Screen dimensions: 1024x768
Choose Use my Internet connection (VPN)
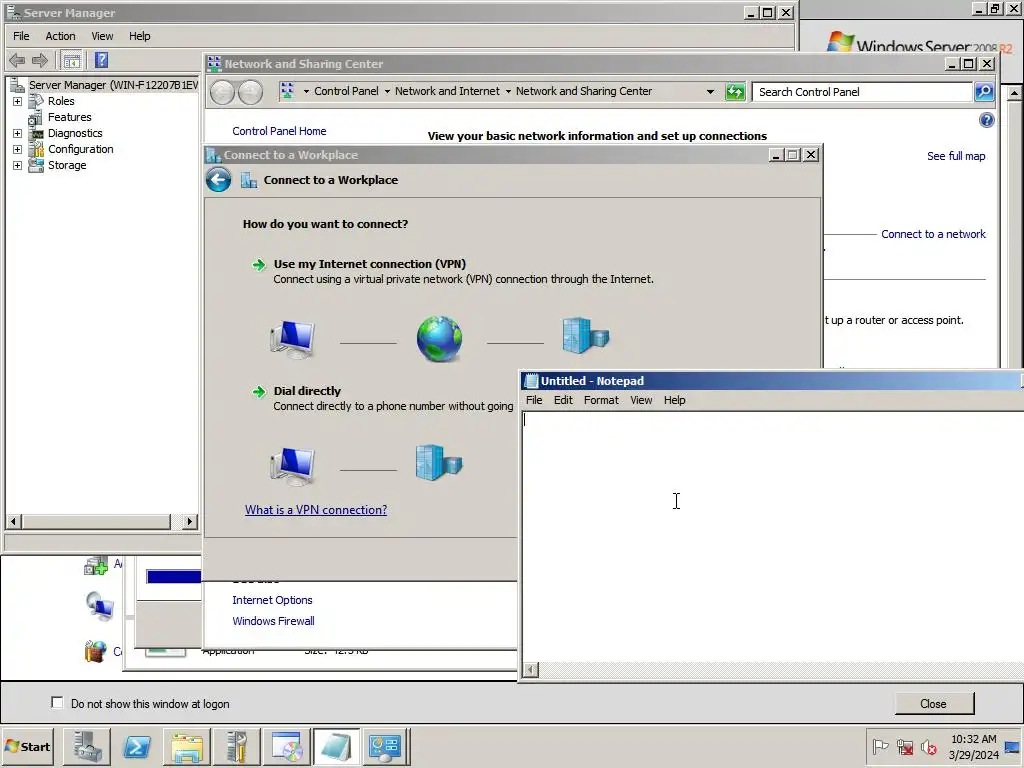point(370,264)
